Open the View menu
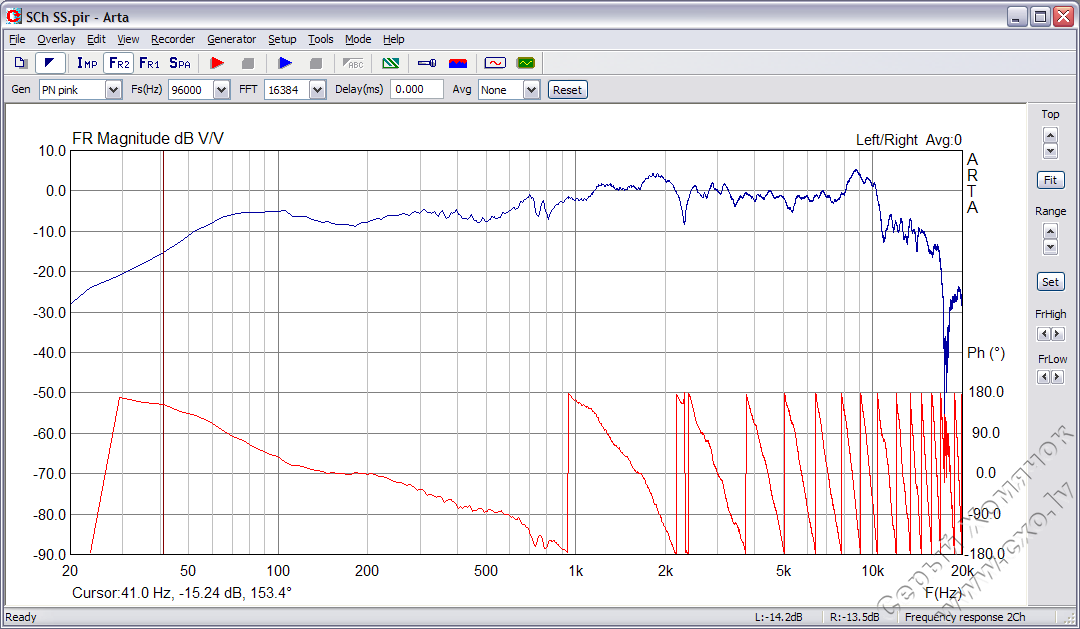This screenshot has height=629, width=1080. click(128, 39)
